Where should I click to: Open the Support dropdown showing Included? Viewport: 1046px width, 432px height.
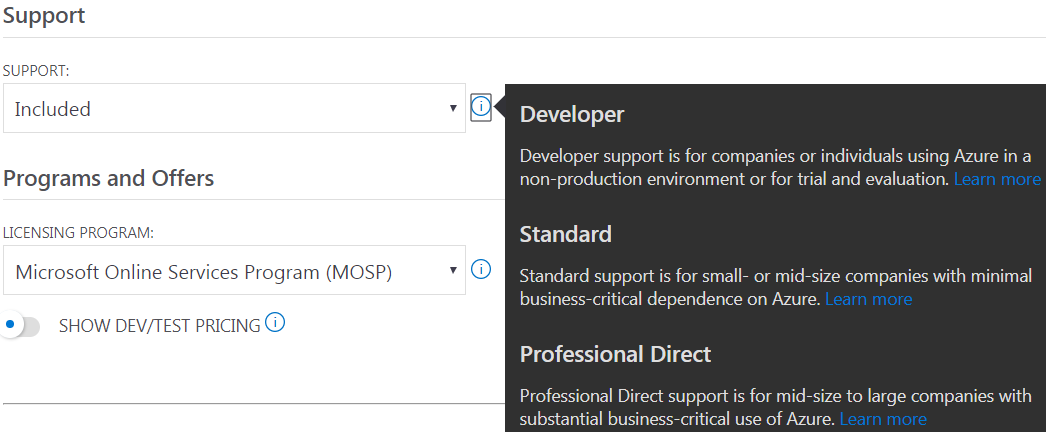(234, 108)
